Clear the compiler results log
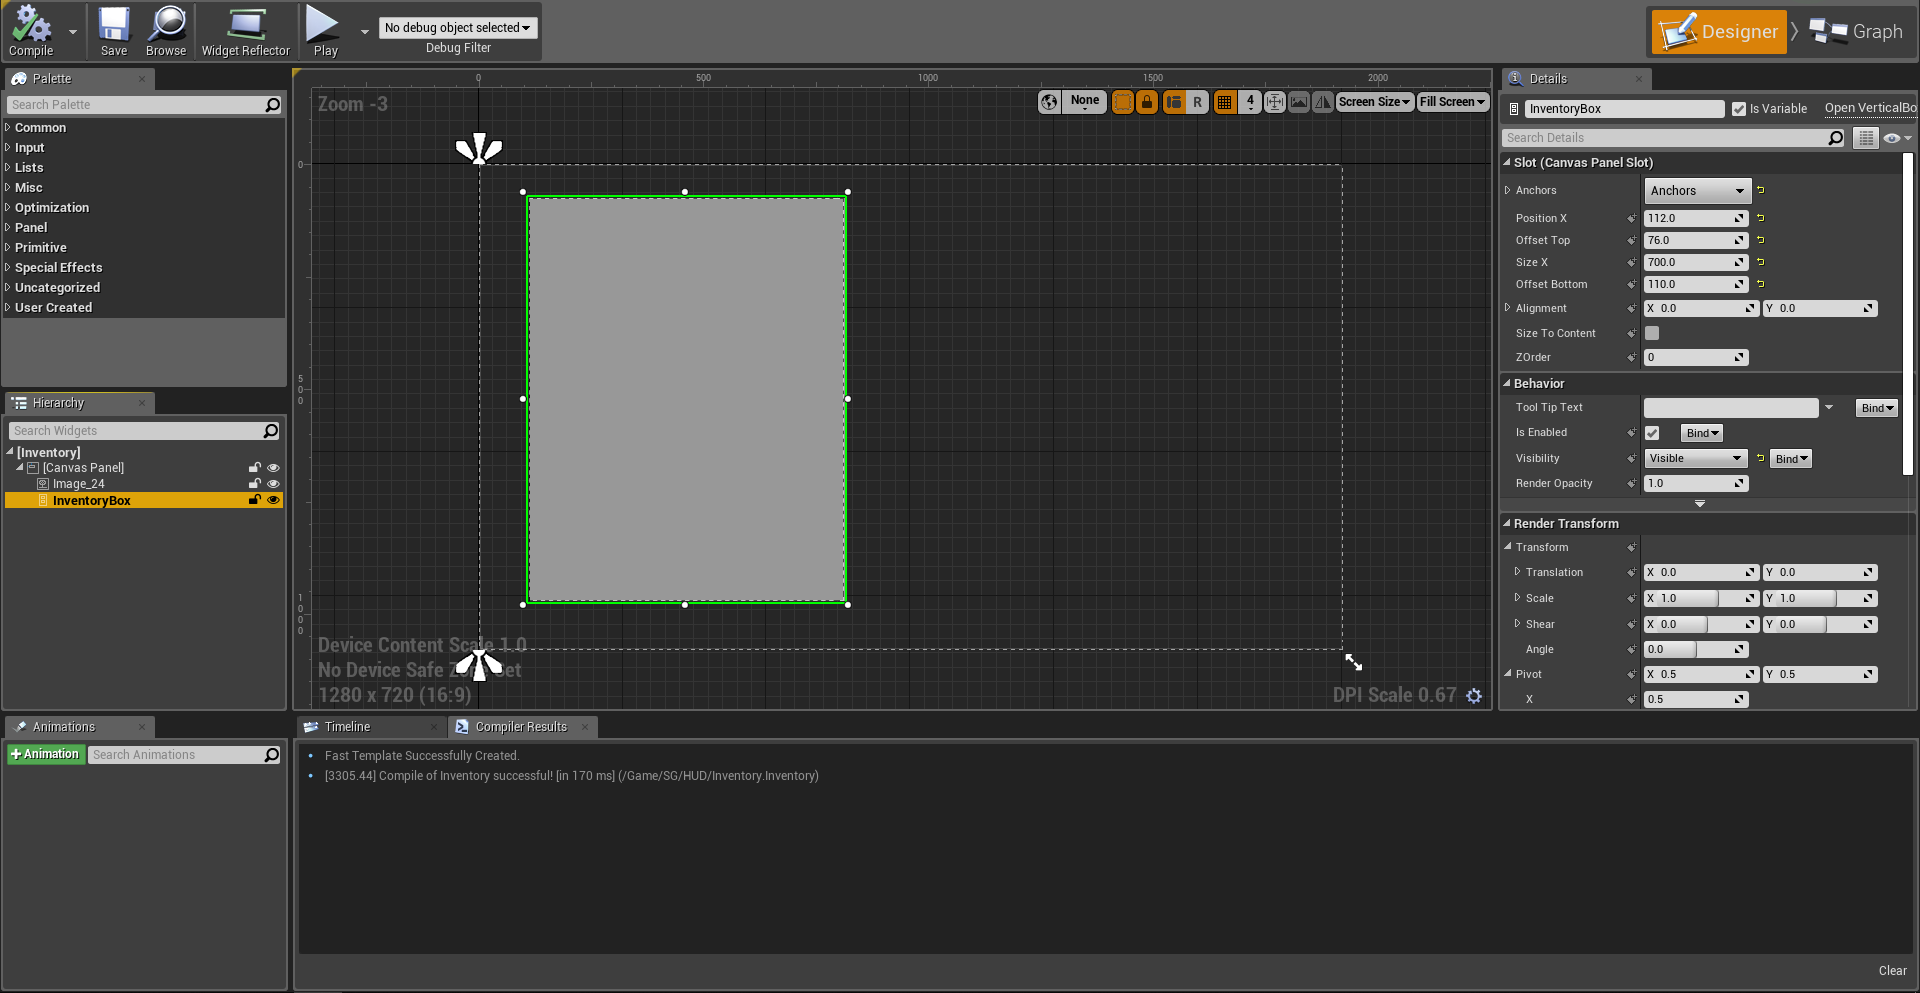This screenshot has width=1920, height=993. tap(1892, 971)
